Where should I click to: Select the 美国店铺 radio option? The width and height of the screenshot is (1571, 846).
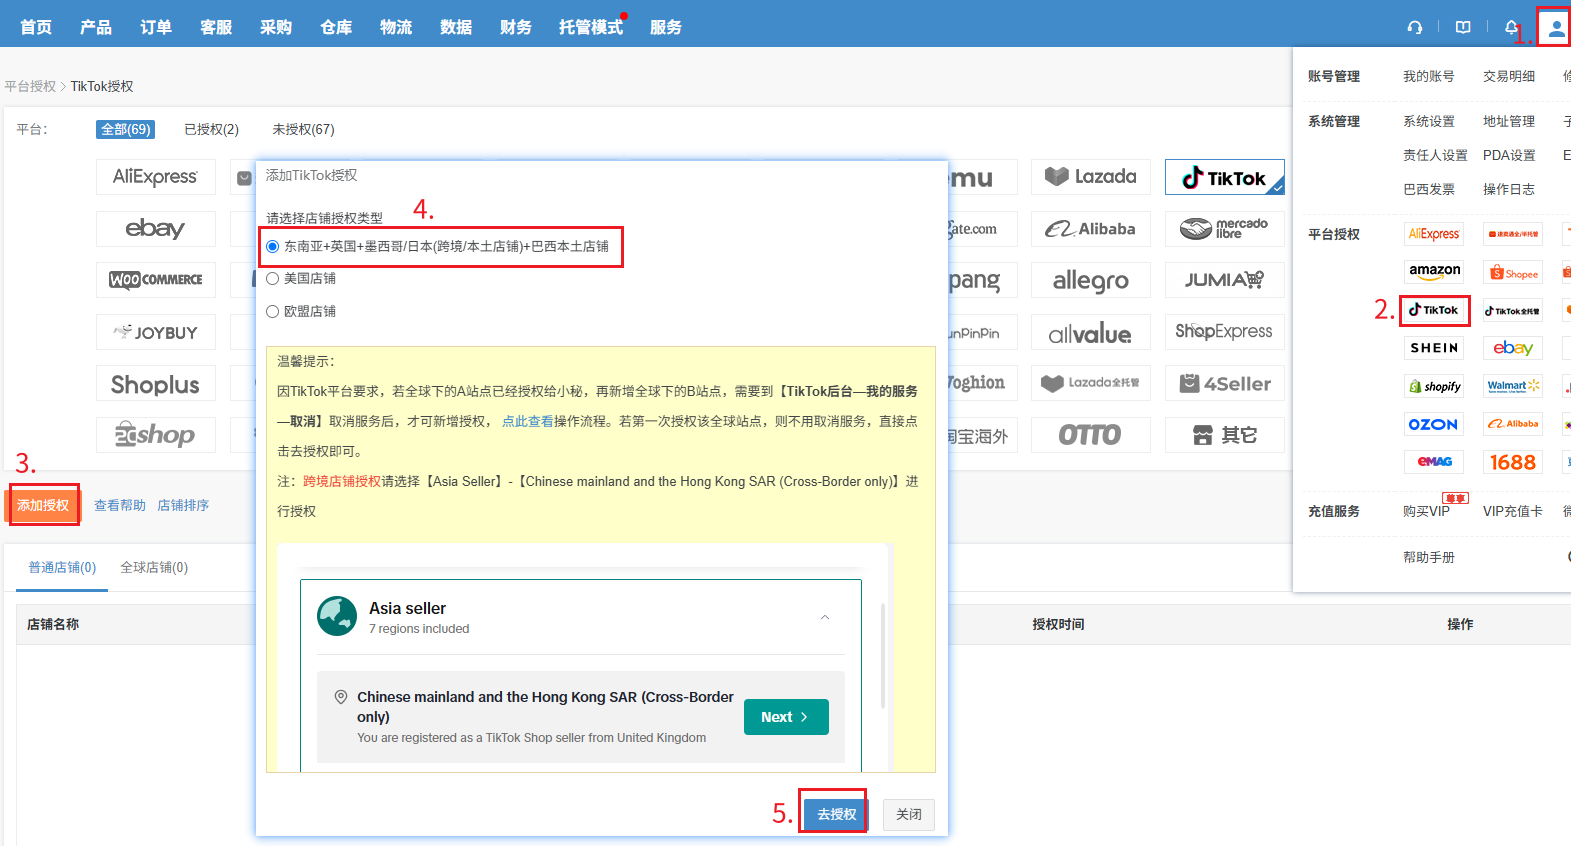(x=272, y=279)
